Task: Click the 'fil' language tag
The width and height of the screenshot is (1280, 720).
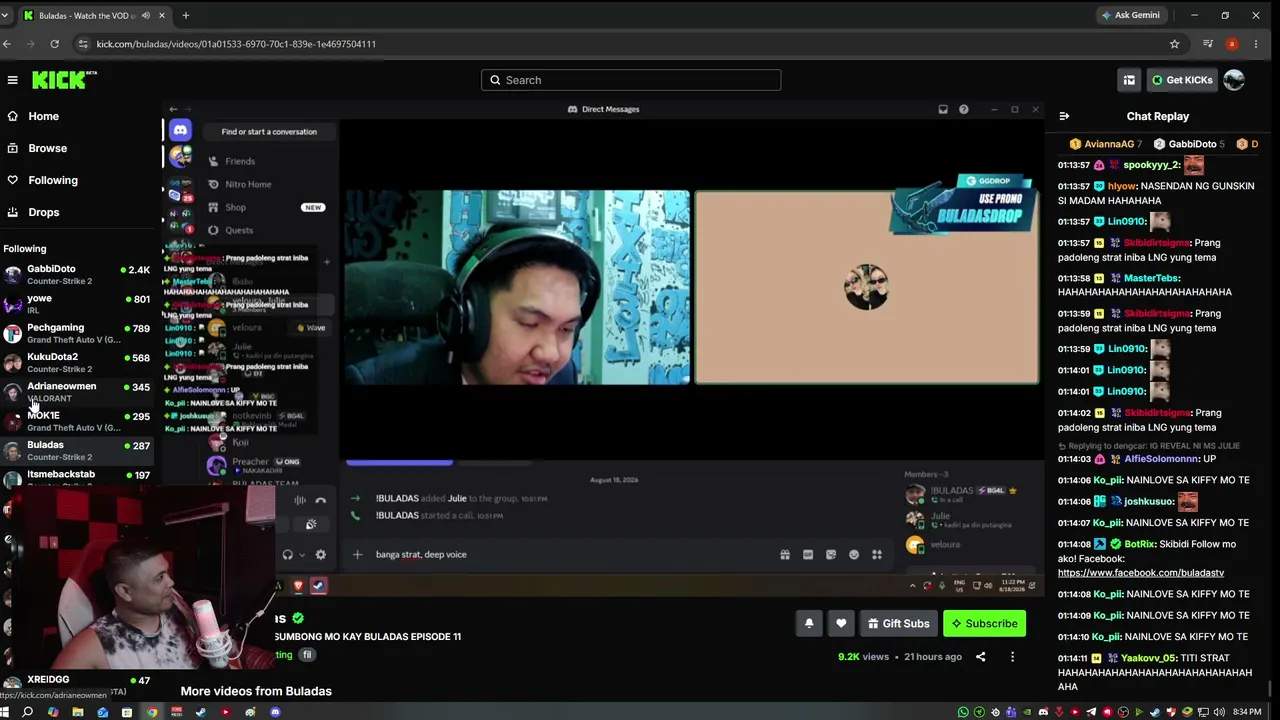Action: click(307, 655)
